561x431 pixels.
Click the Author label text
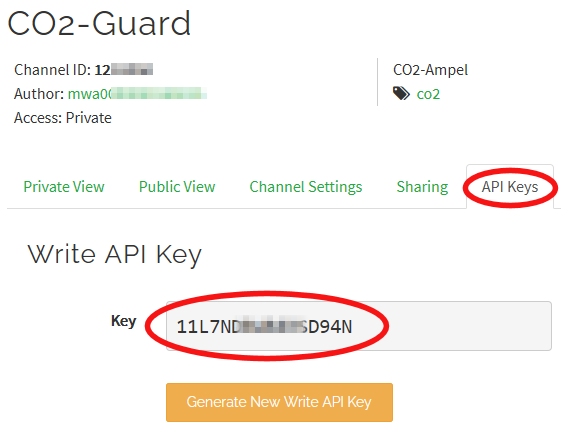39,94
